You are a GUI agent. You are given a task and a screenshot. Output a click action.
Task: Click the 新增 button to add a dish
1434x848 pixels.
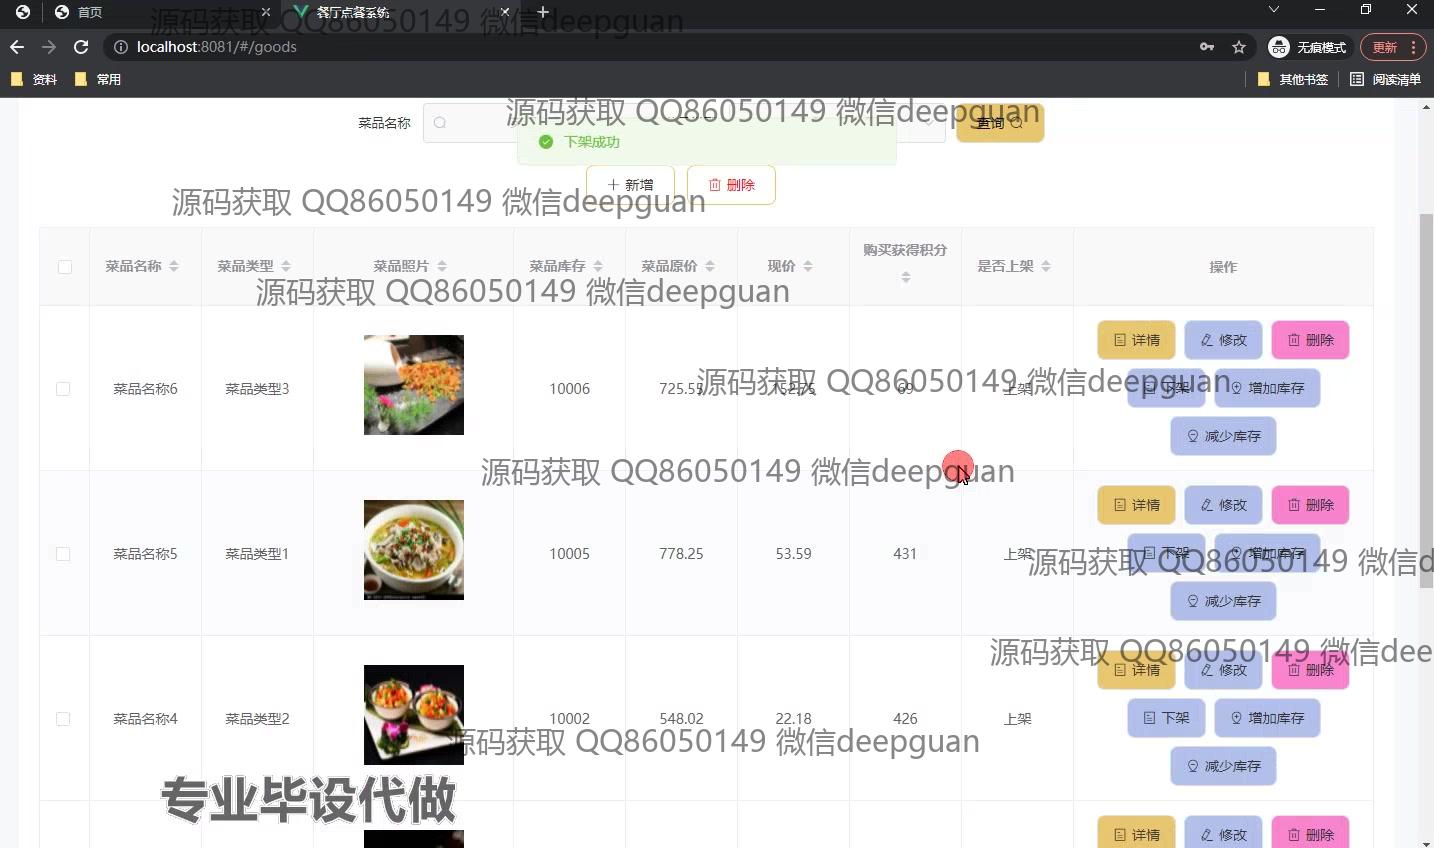click(x=630, y=185)
